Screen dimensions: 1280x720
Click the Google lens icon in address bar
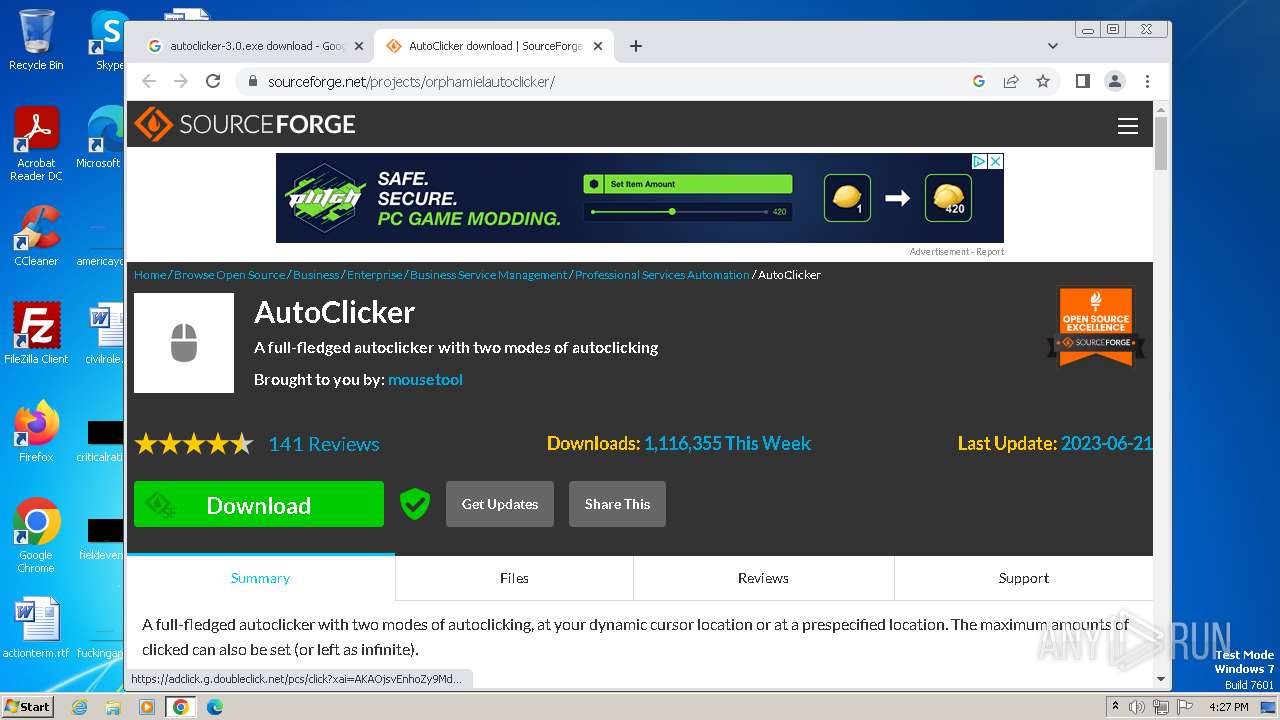point(979,81)
